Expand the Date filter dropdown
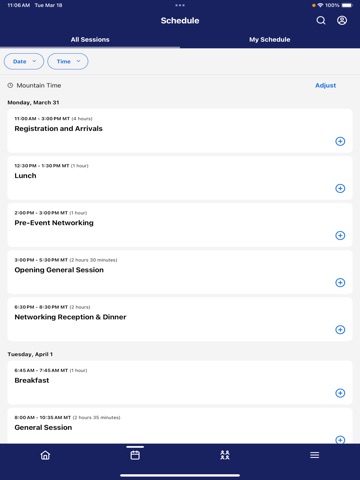This screenshot has width=360, height=480. click(x=24, y=61)
